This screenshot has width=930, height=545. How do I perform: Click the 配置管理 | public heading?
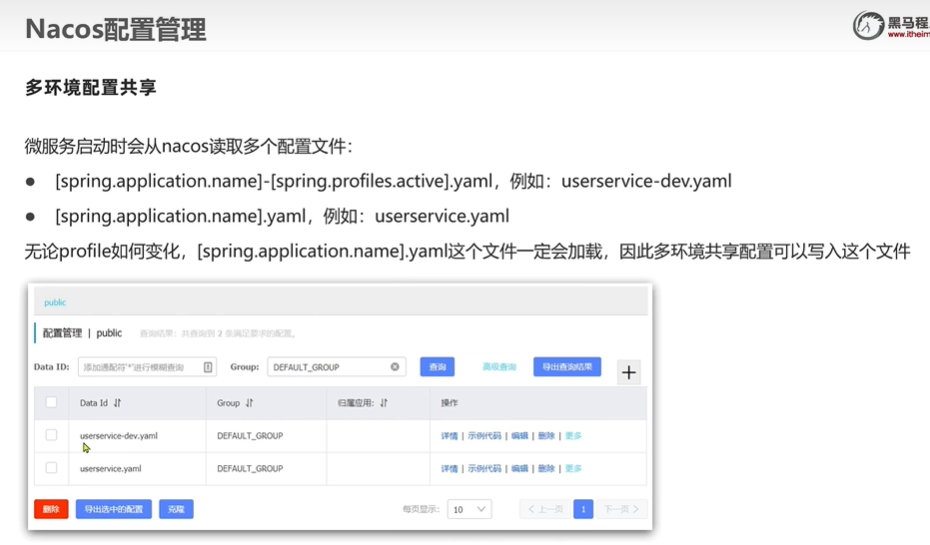point(82,333)
